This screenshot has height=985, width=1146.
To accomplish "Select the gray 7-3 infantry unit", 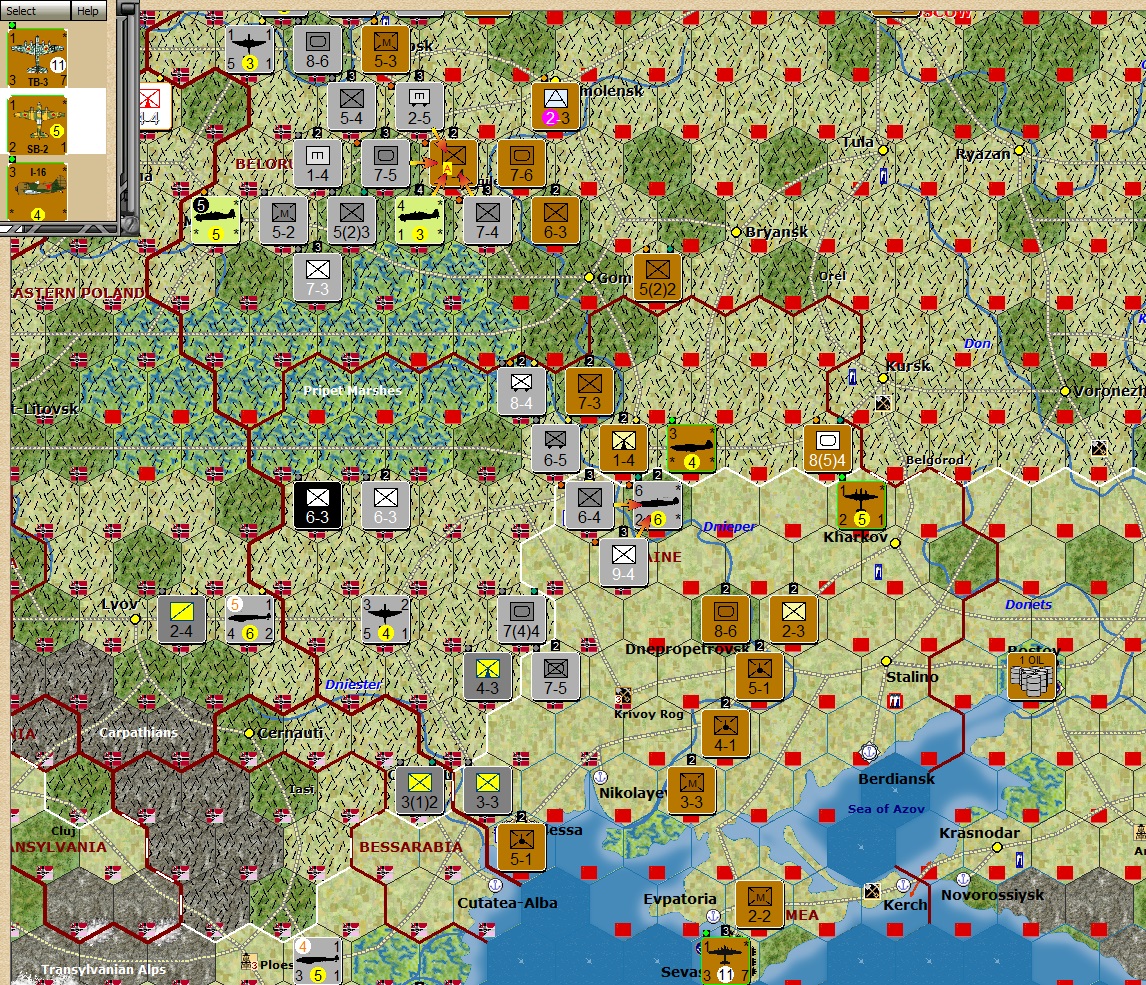I will pos(317,277).
